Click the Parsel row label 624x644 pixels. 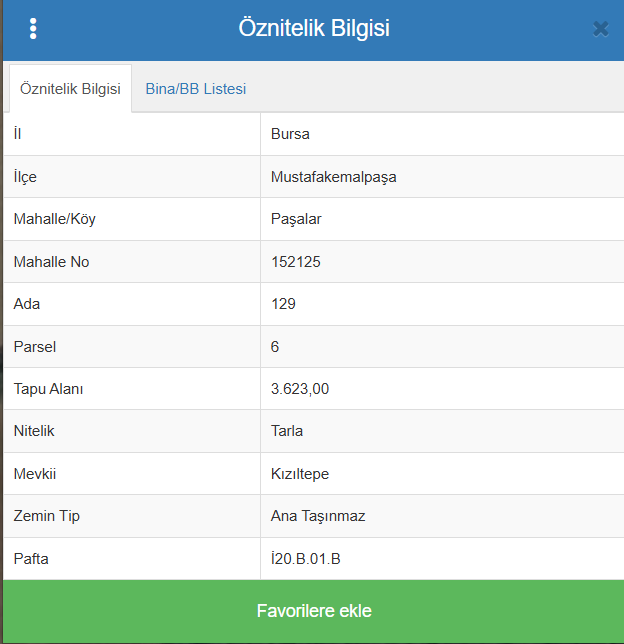tap(35, 347)
